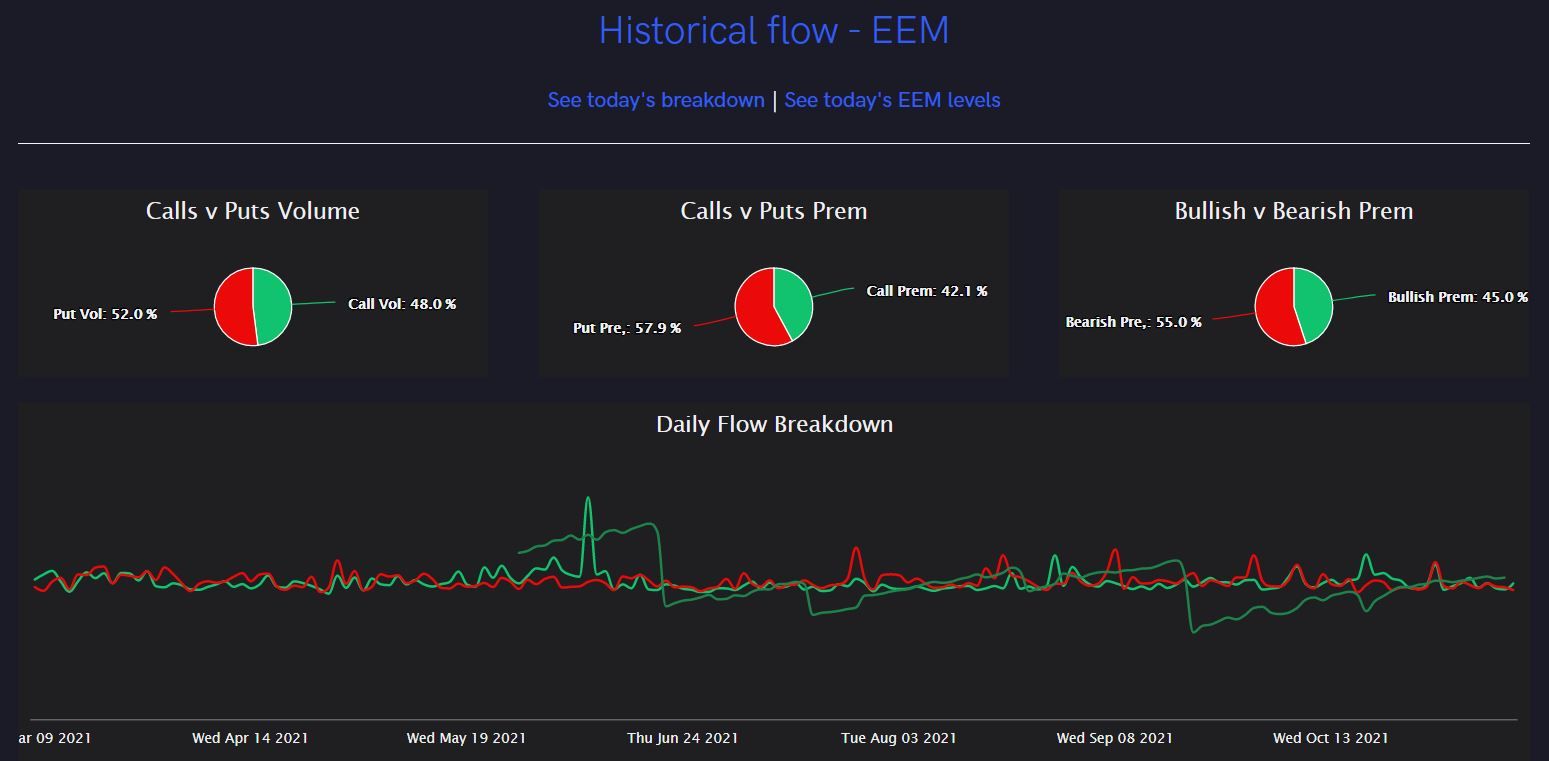1549x761 pixels.
Task: Select the "Bearish Pre,: 55.0 %" label
Action: 1134,322
